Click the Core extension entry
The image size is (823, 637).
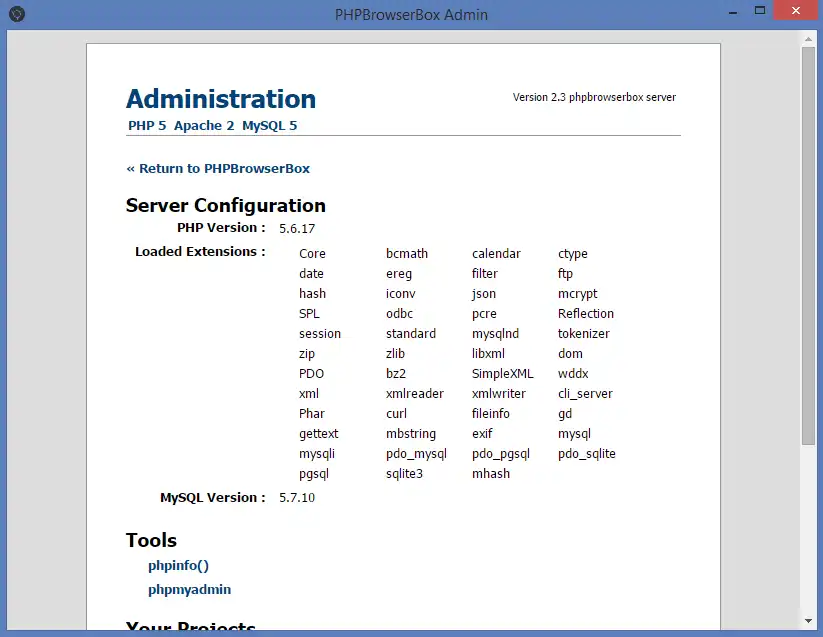click(x=312, y=254)
